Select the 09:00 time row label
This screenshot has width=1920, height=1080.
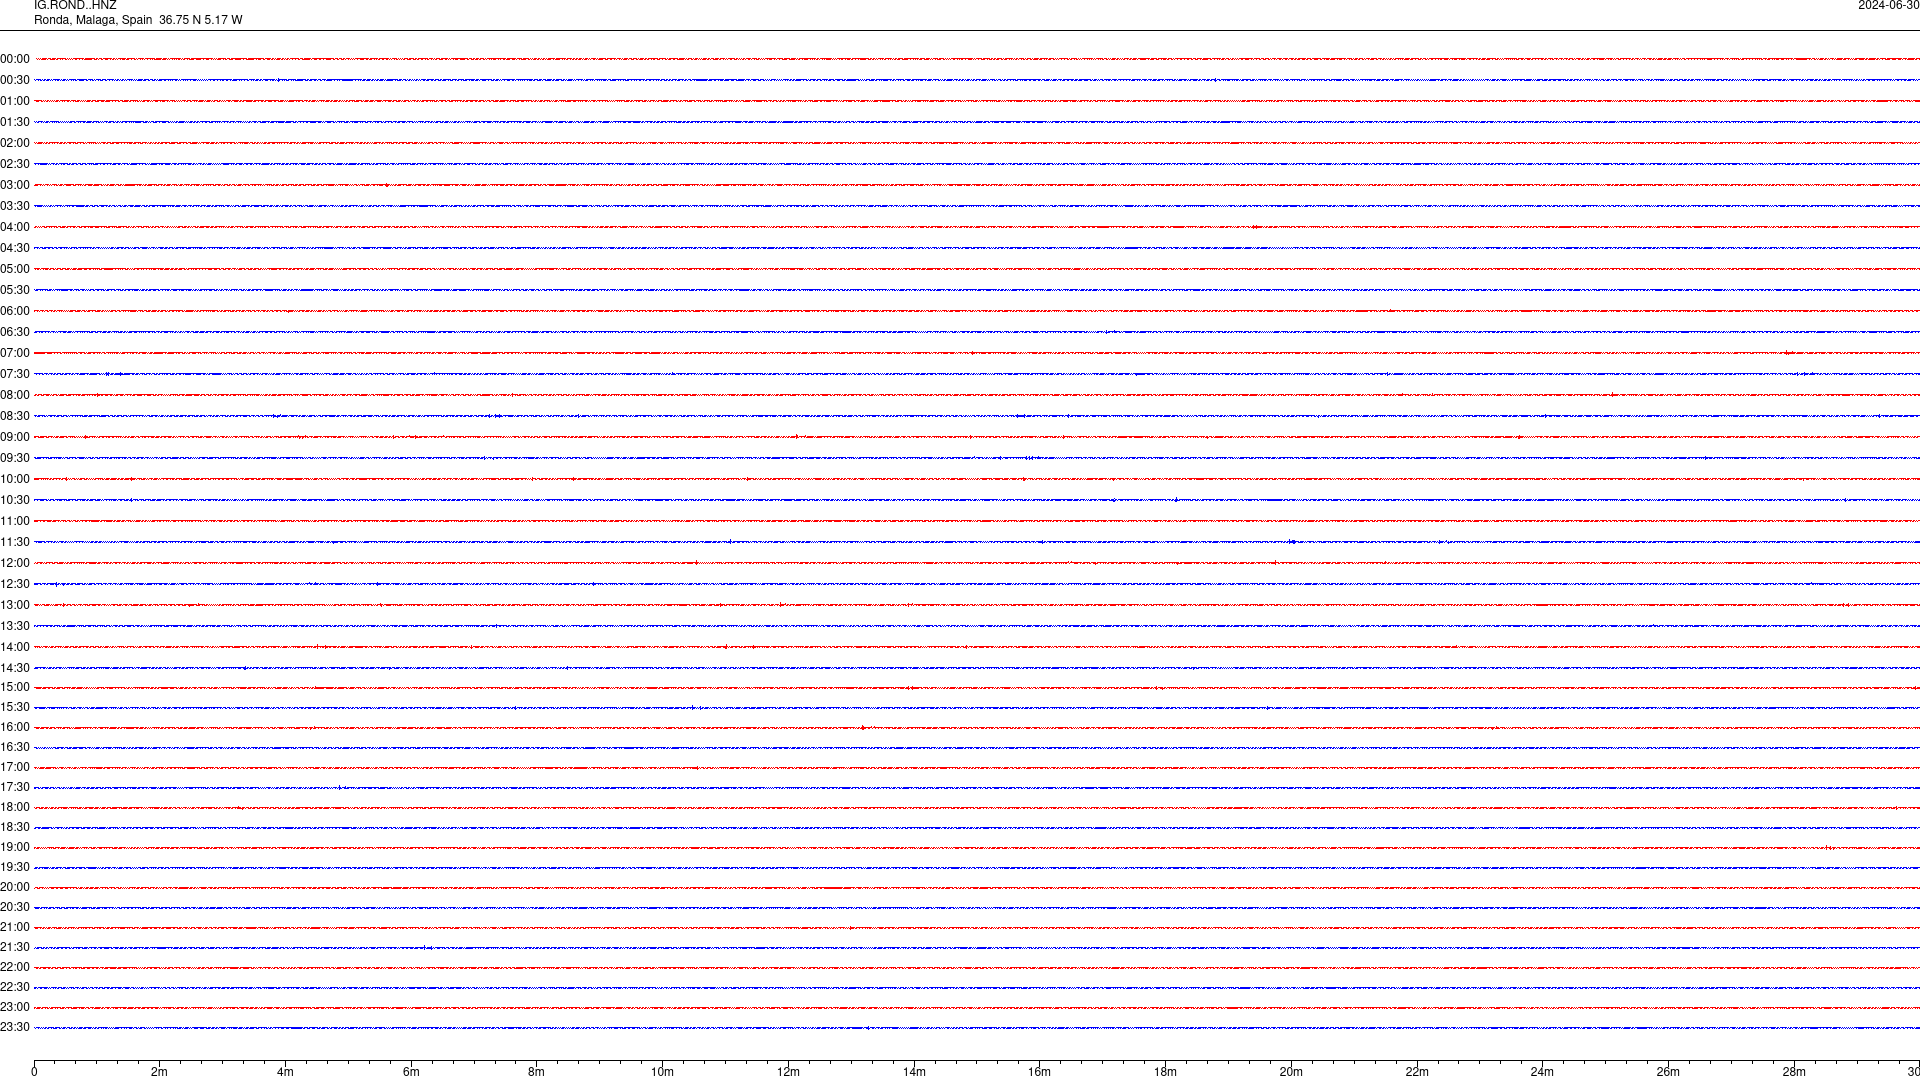15,437
